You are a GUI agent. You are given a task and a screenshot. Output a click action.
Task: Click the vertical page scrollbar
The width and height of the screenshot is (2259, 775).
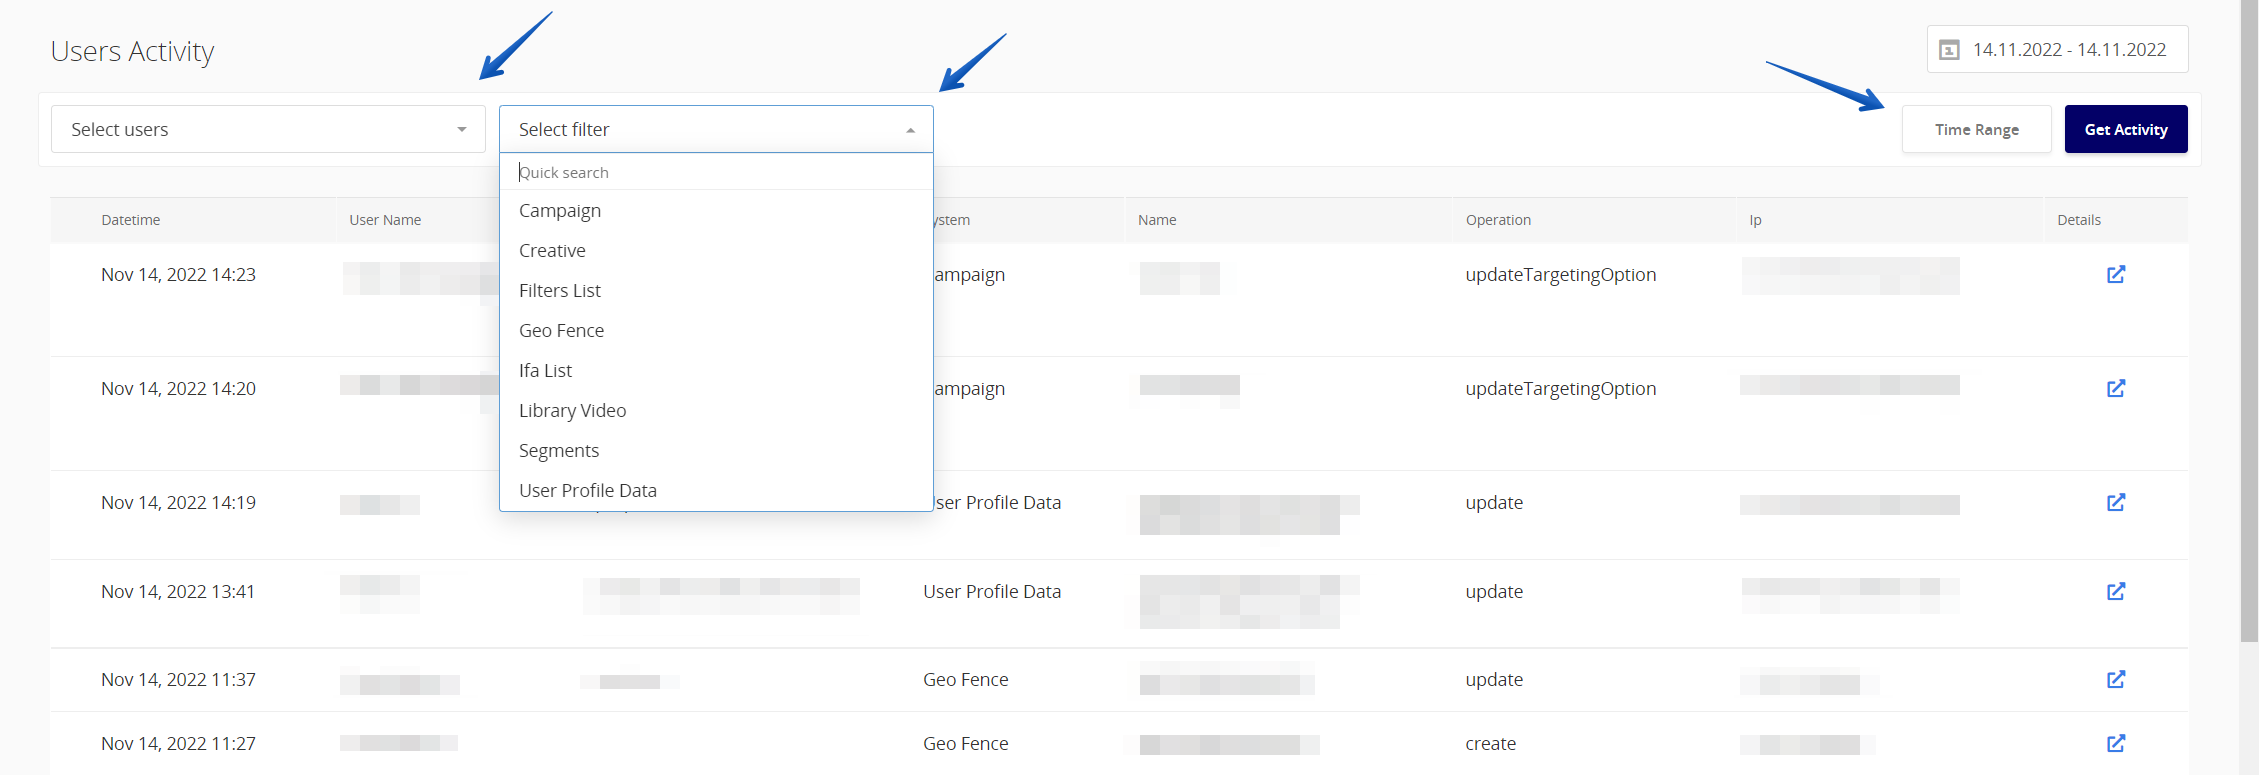pyautogui.click(x=2249, y=320)
